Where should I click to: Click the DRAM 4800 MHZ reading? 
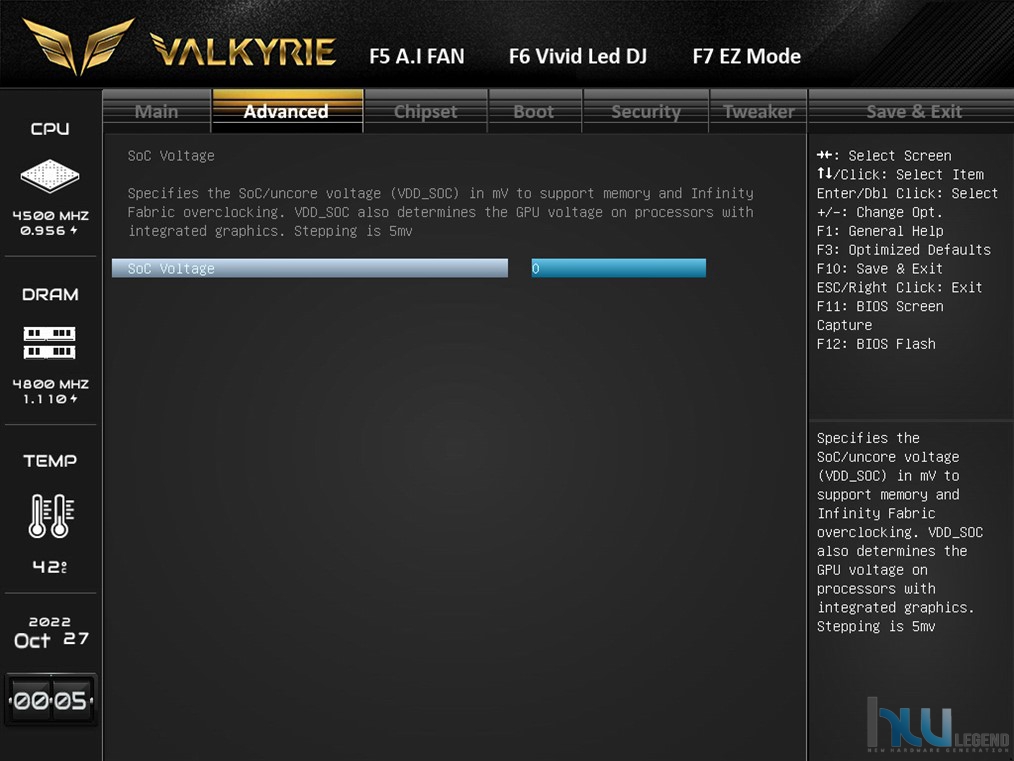coord(50,384)
